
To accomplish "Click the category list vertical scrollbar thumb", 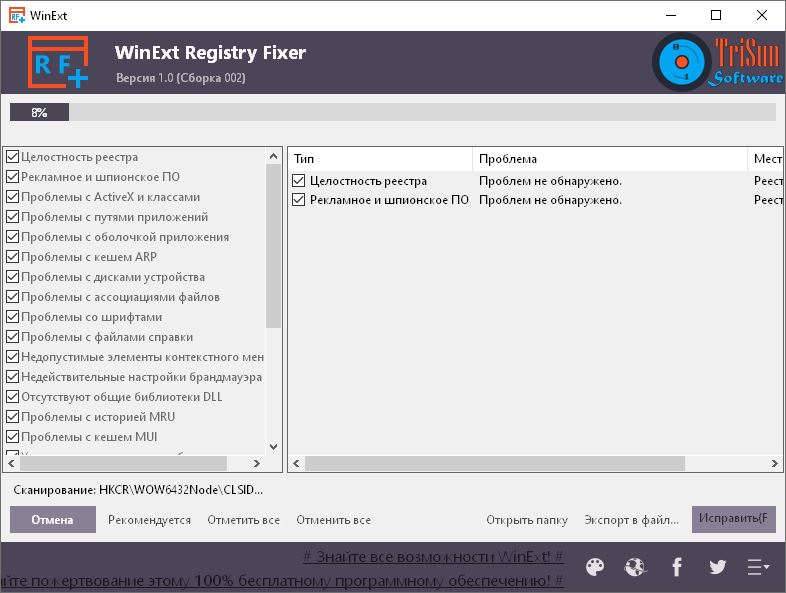I will pos(273,246).
